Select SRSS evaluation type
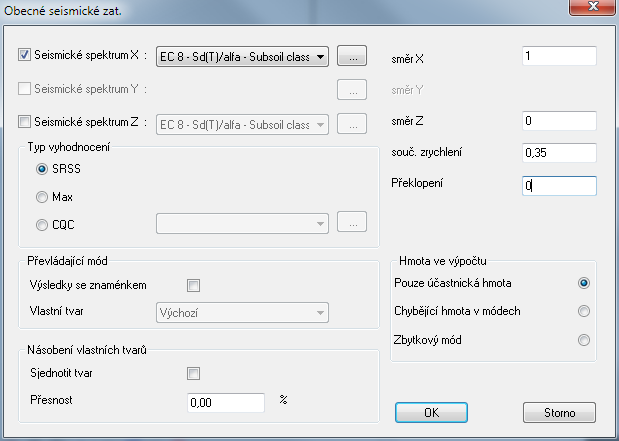Image resolution: width=619 pixels, height=441 pixels. [x=41, y=169]
